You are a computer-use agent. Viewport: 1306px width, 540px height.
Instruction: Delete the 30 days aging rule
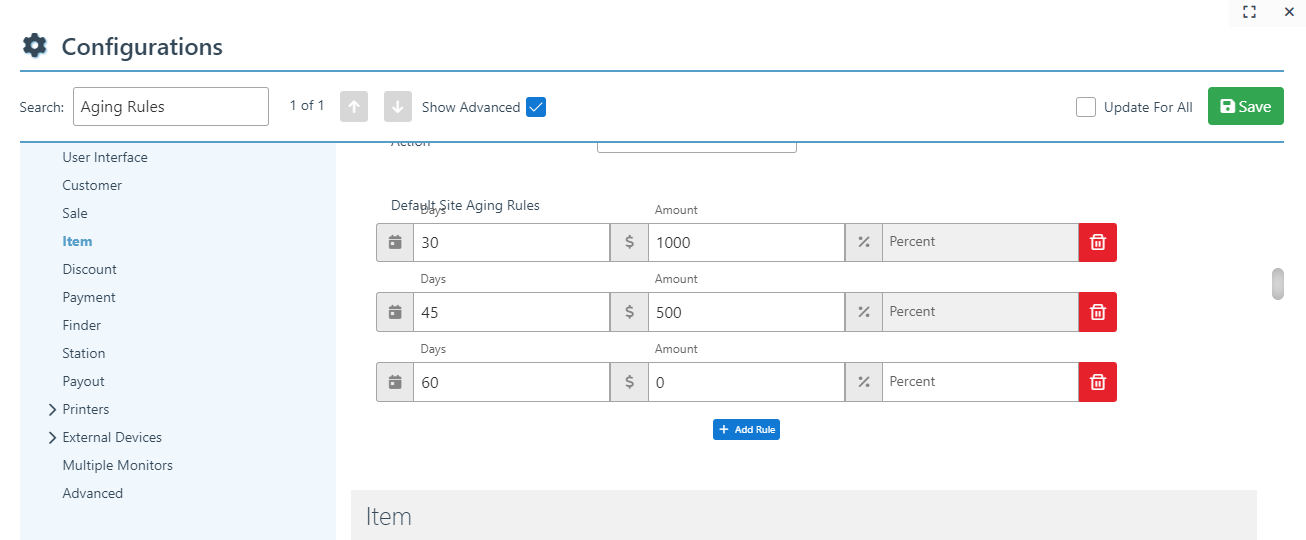(x=1097, y=242)
